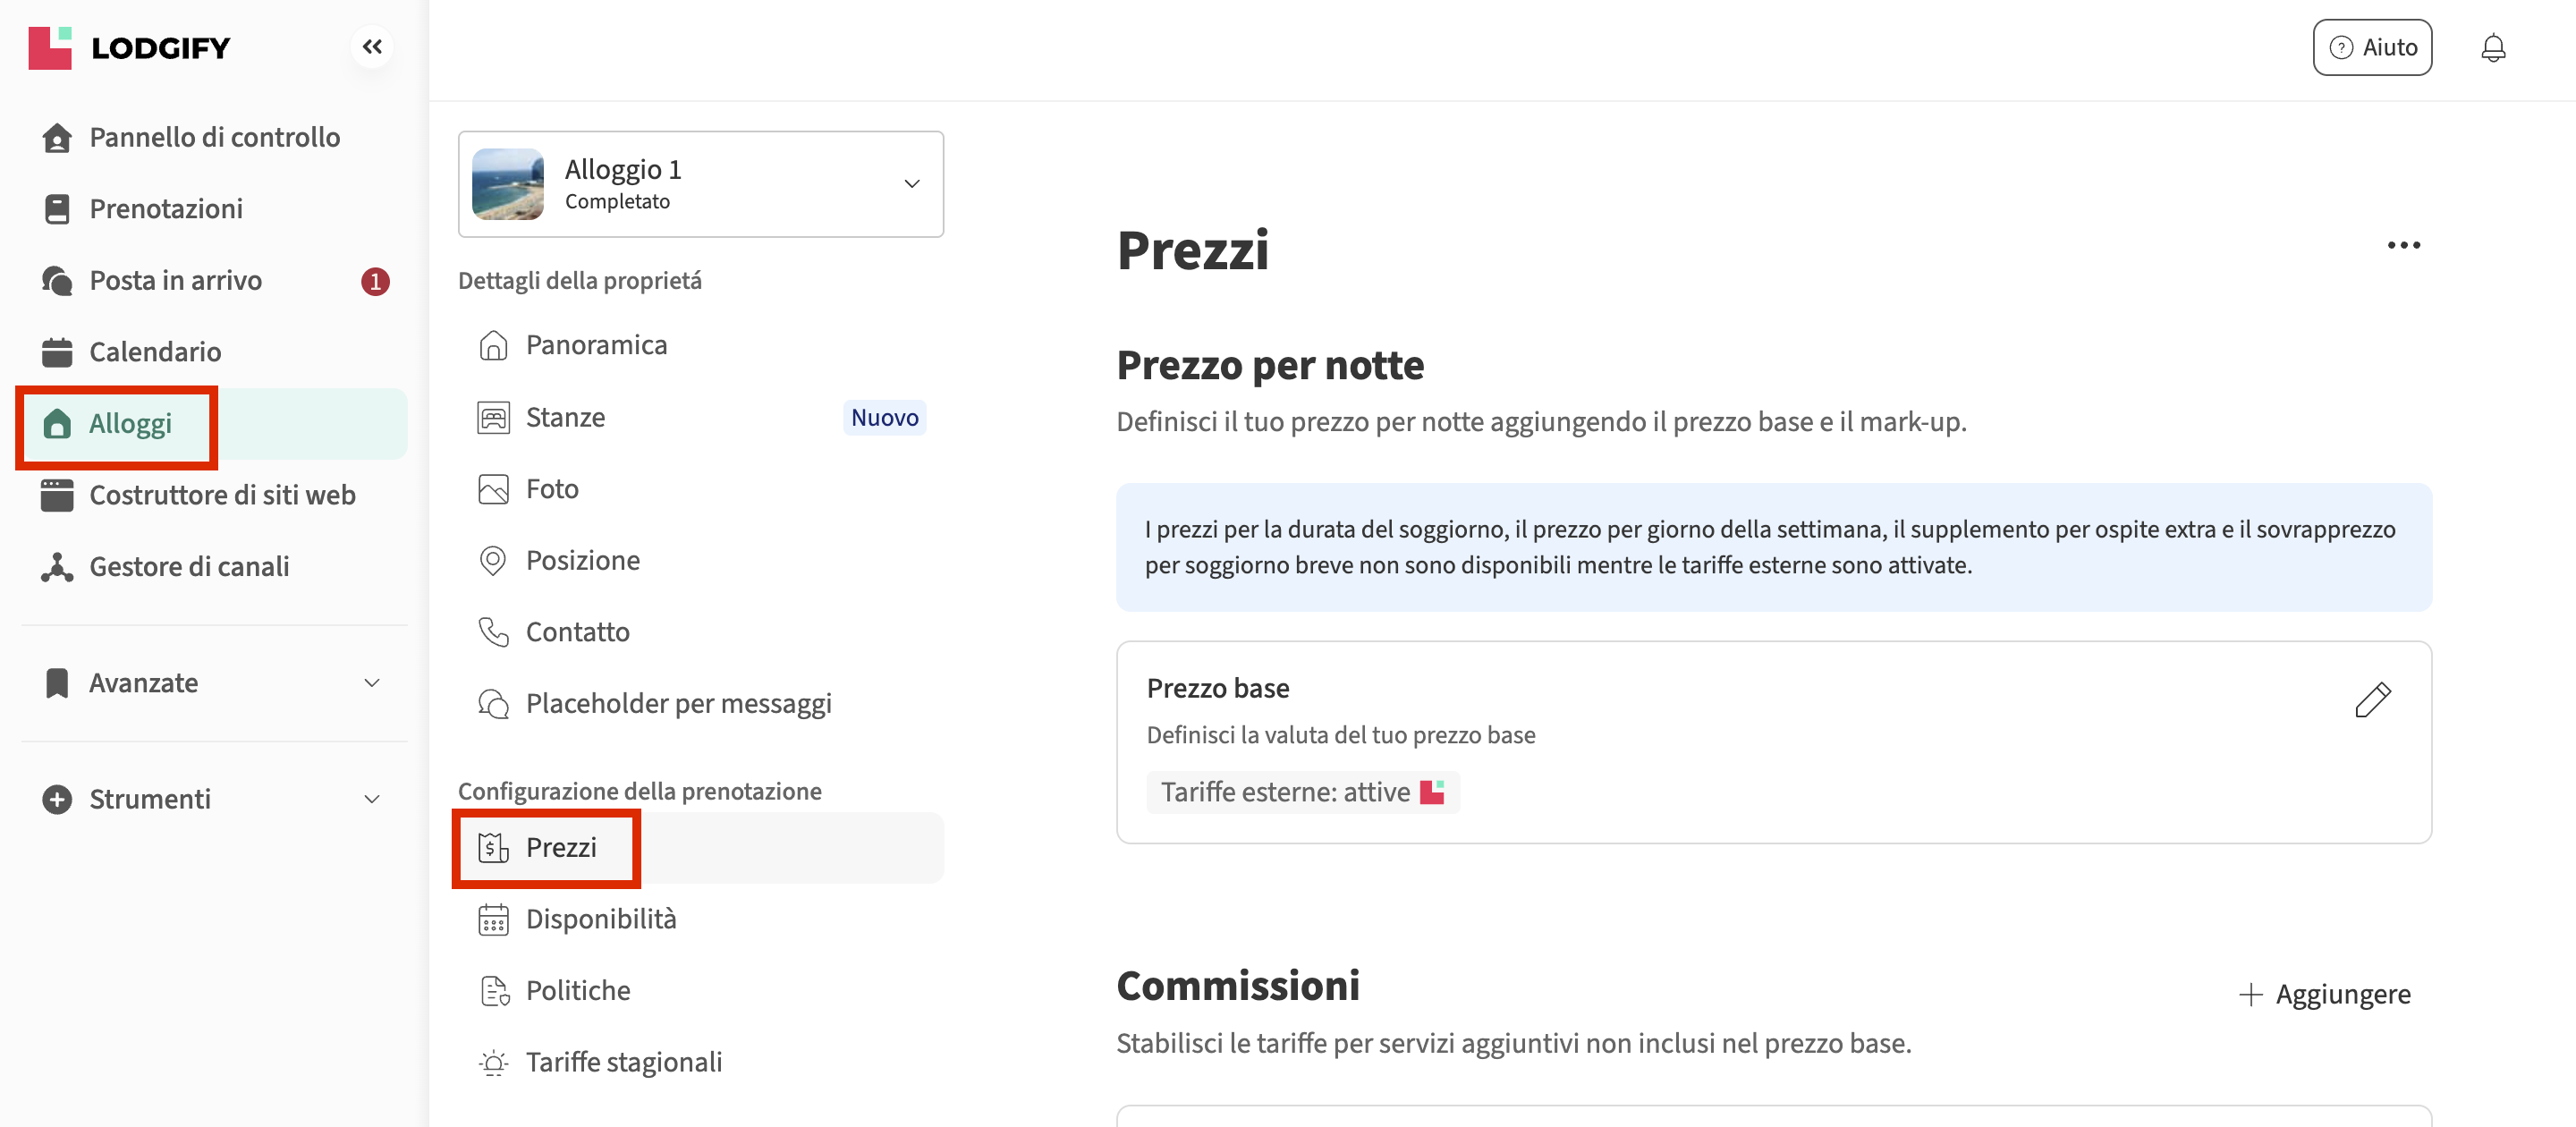Click the pencil icon to edit Prezzo base
Viewport: 2576px width, 1127px height.
[2372, 700]
